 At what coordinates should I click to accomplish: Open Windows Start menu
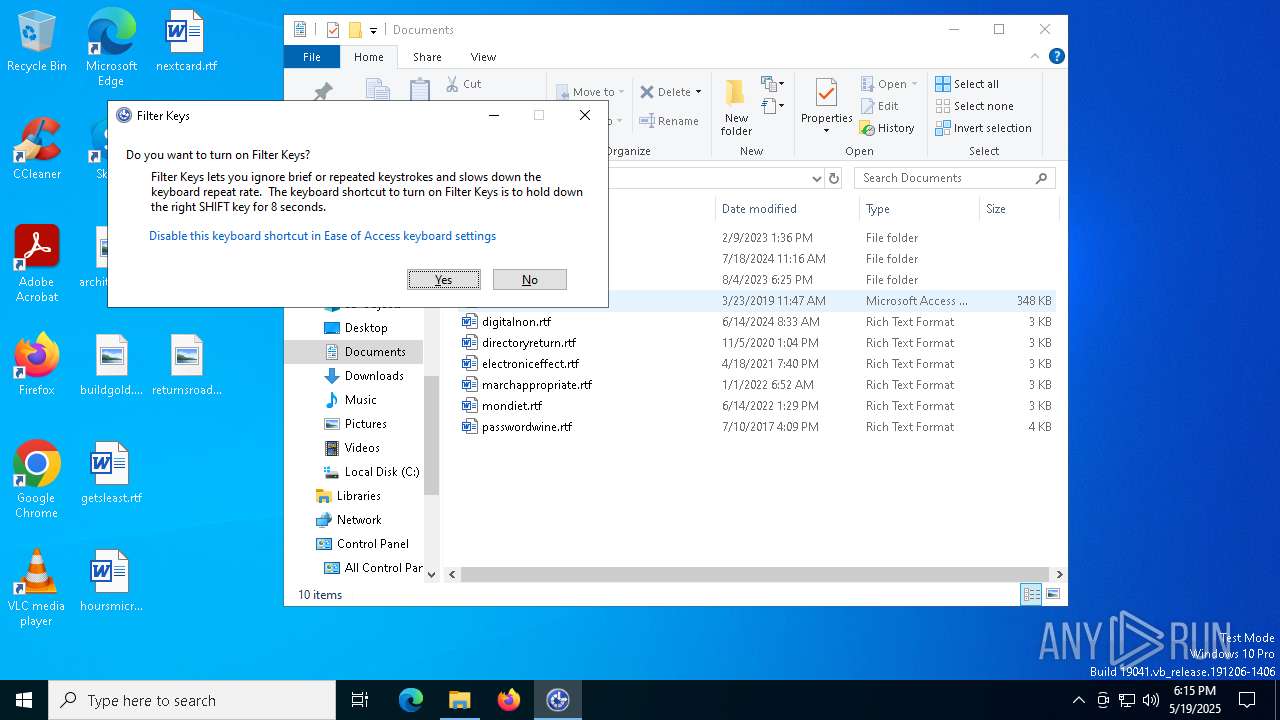click(24, 700)
